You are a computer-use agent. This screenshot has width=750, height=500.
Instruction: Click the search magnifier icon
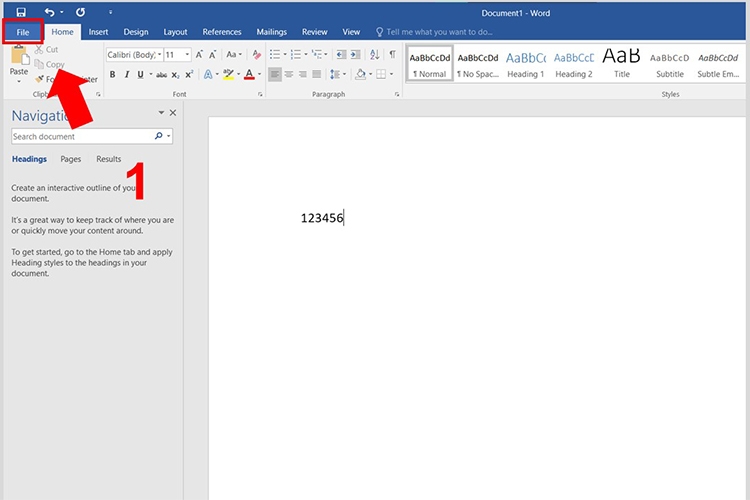pyautogui.click(x=159, y=136)
